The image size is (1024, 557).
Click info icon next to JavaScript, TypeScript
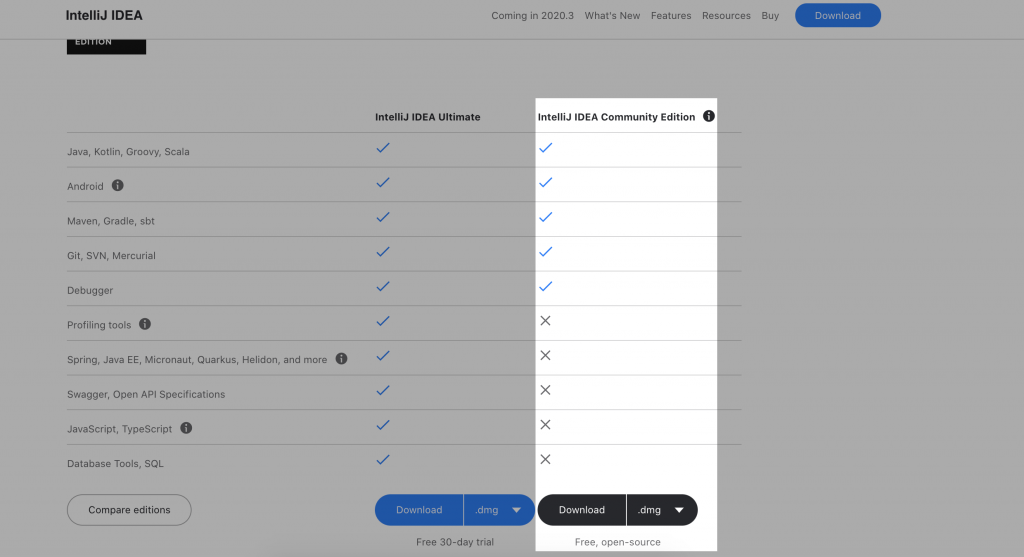tap(186, 428)
